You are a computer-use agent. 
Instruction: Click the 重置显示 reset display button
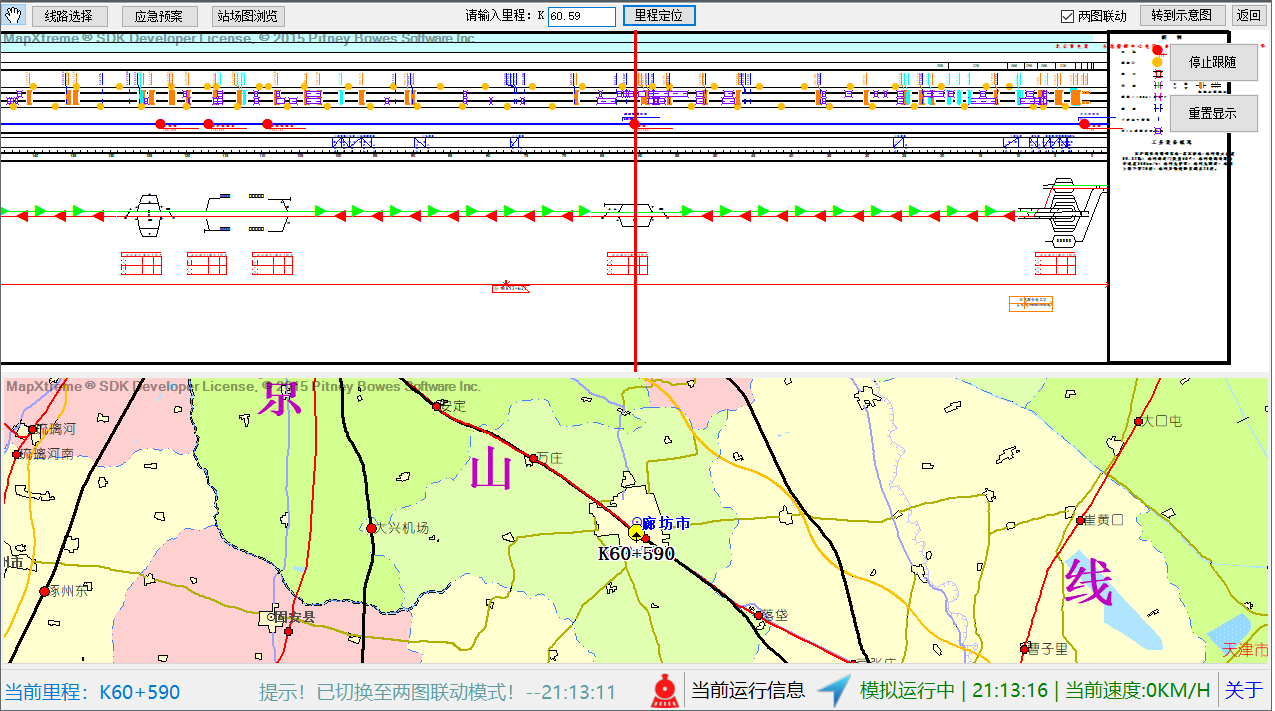pos(1212,113)
